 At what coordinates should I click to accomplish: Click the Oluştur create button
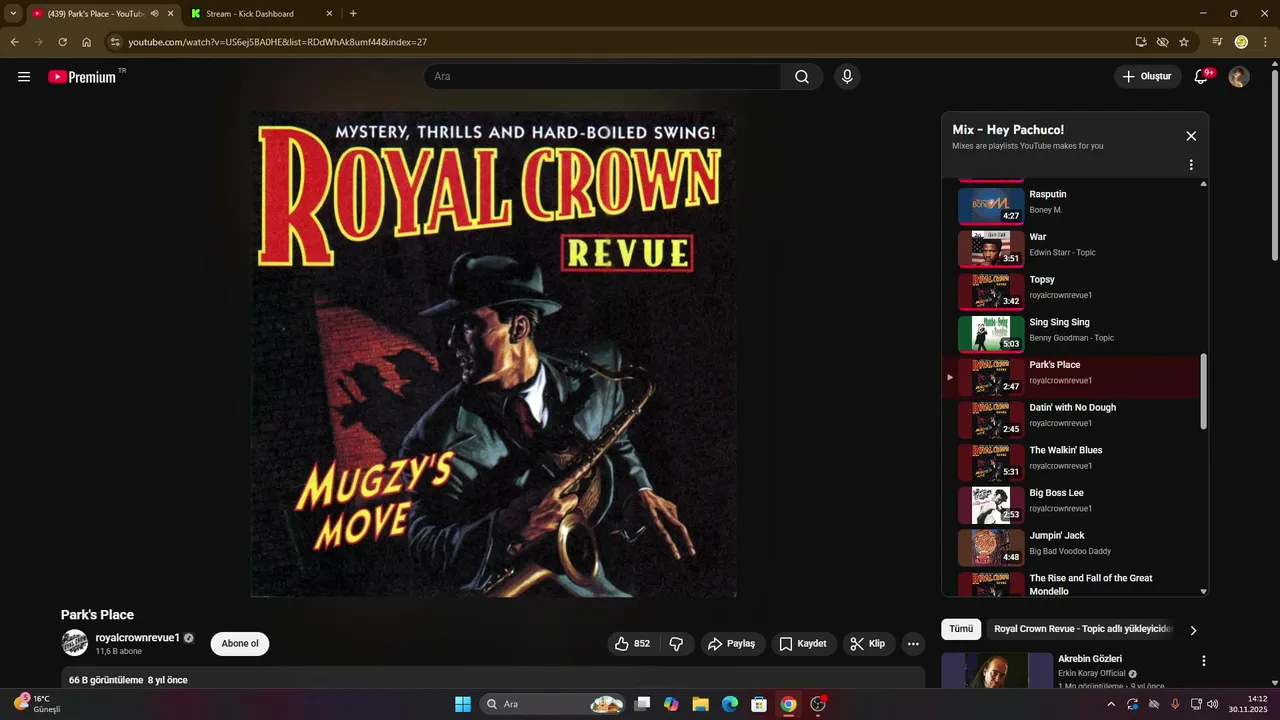coord(1147,77)
